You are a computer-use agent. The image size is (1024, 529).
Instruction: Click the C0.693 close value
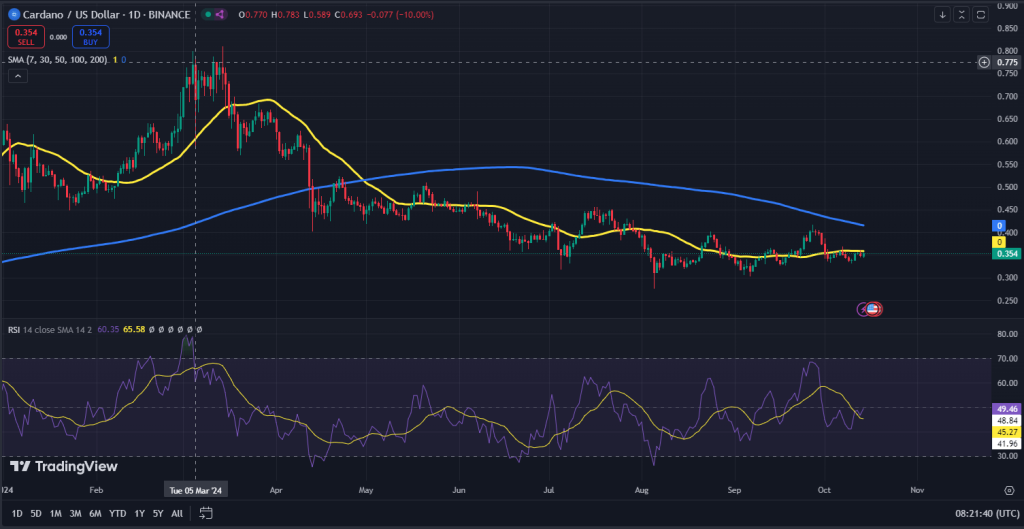click(x=348, y=14)
